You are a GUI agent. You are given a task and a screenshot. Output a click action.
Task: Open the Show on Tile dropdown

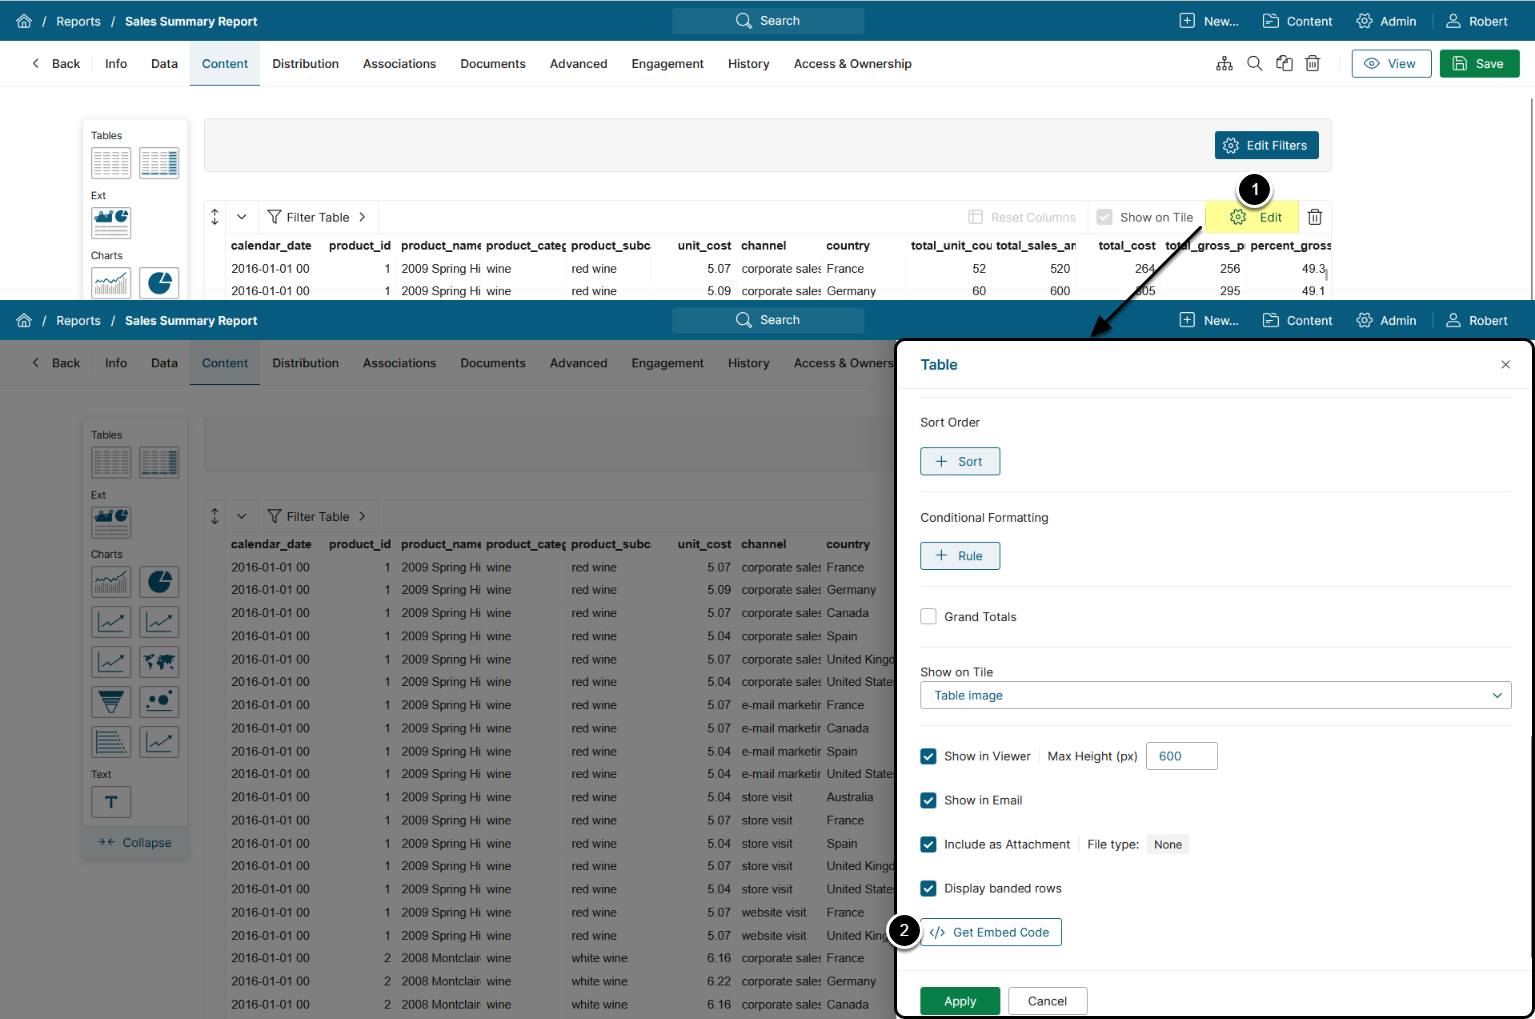point(1215,696)
